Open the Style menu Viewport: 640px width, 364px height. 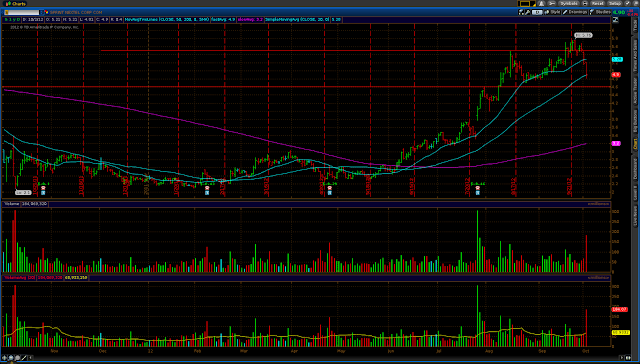[x=552, y=12]
